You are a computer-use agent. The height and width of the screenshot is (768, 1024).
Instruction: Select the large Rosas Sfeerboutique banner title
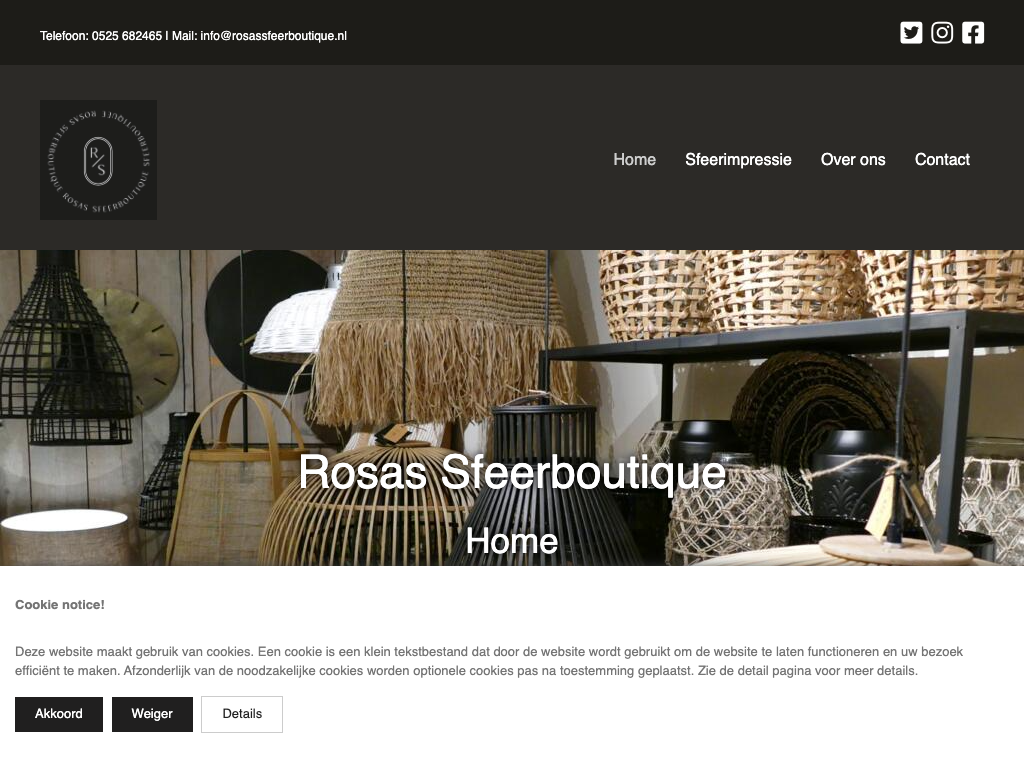[512, 472]
